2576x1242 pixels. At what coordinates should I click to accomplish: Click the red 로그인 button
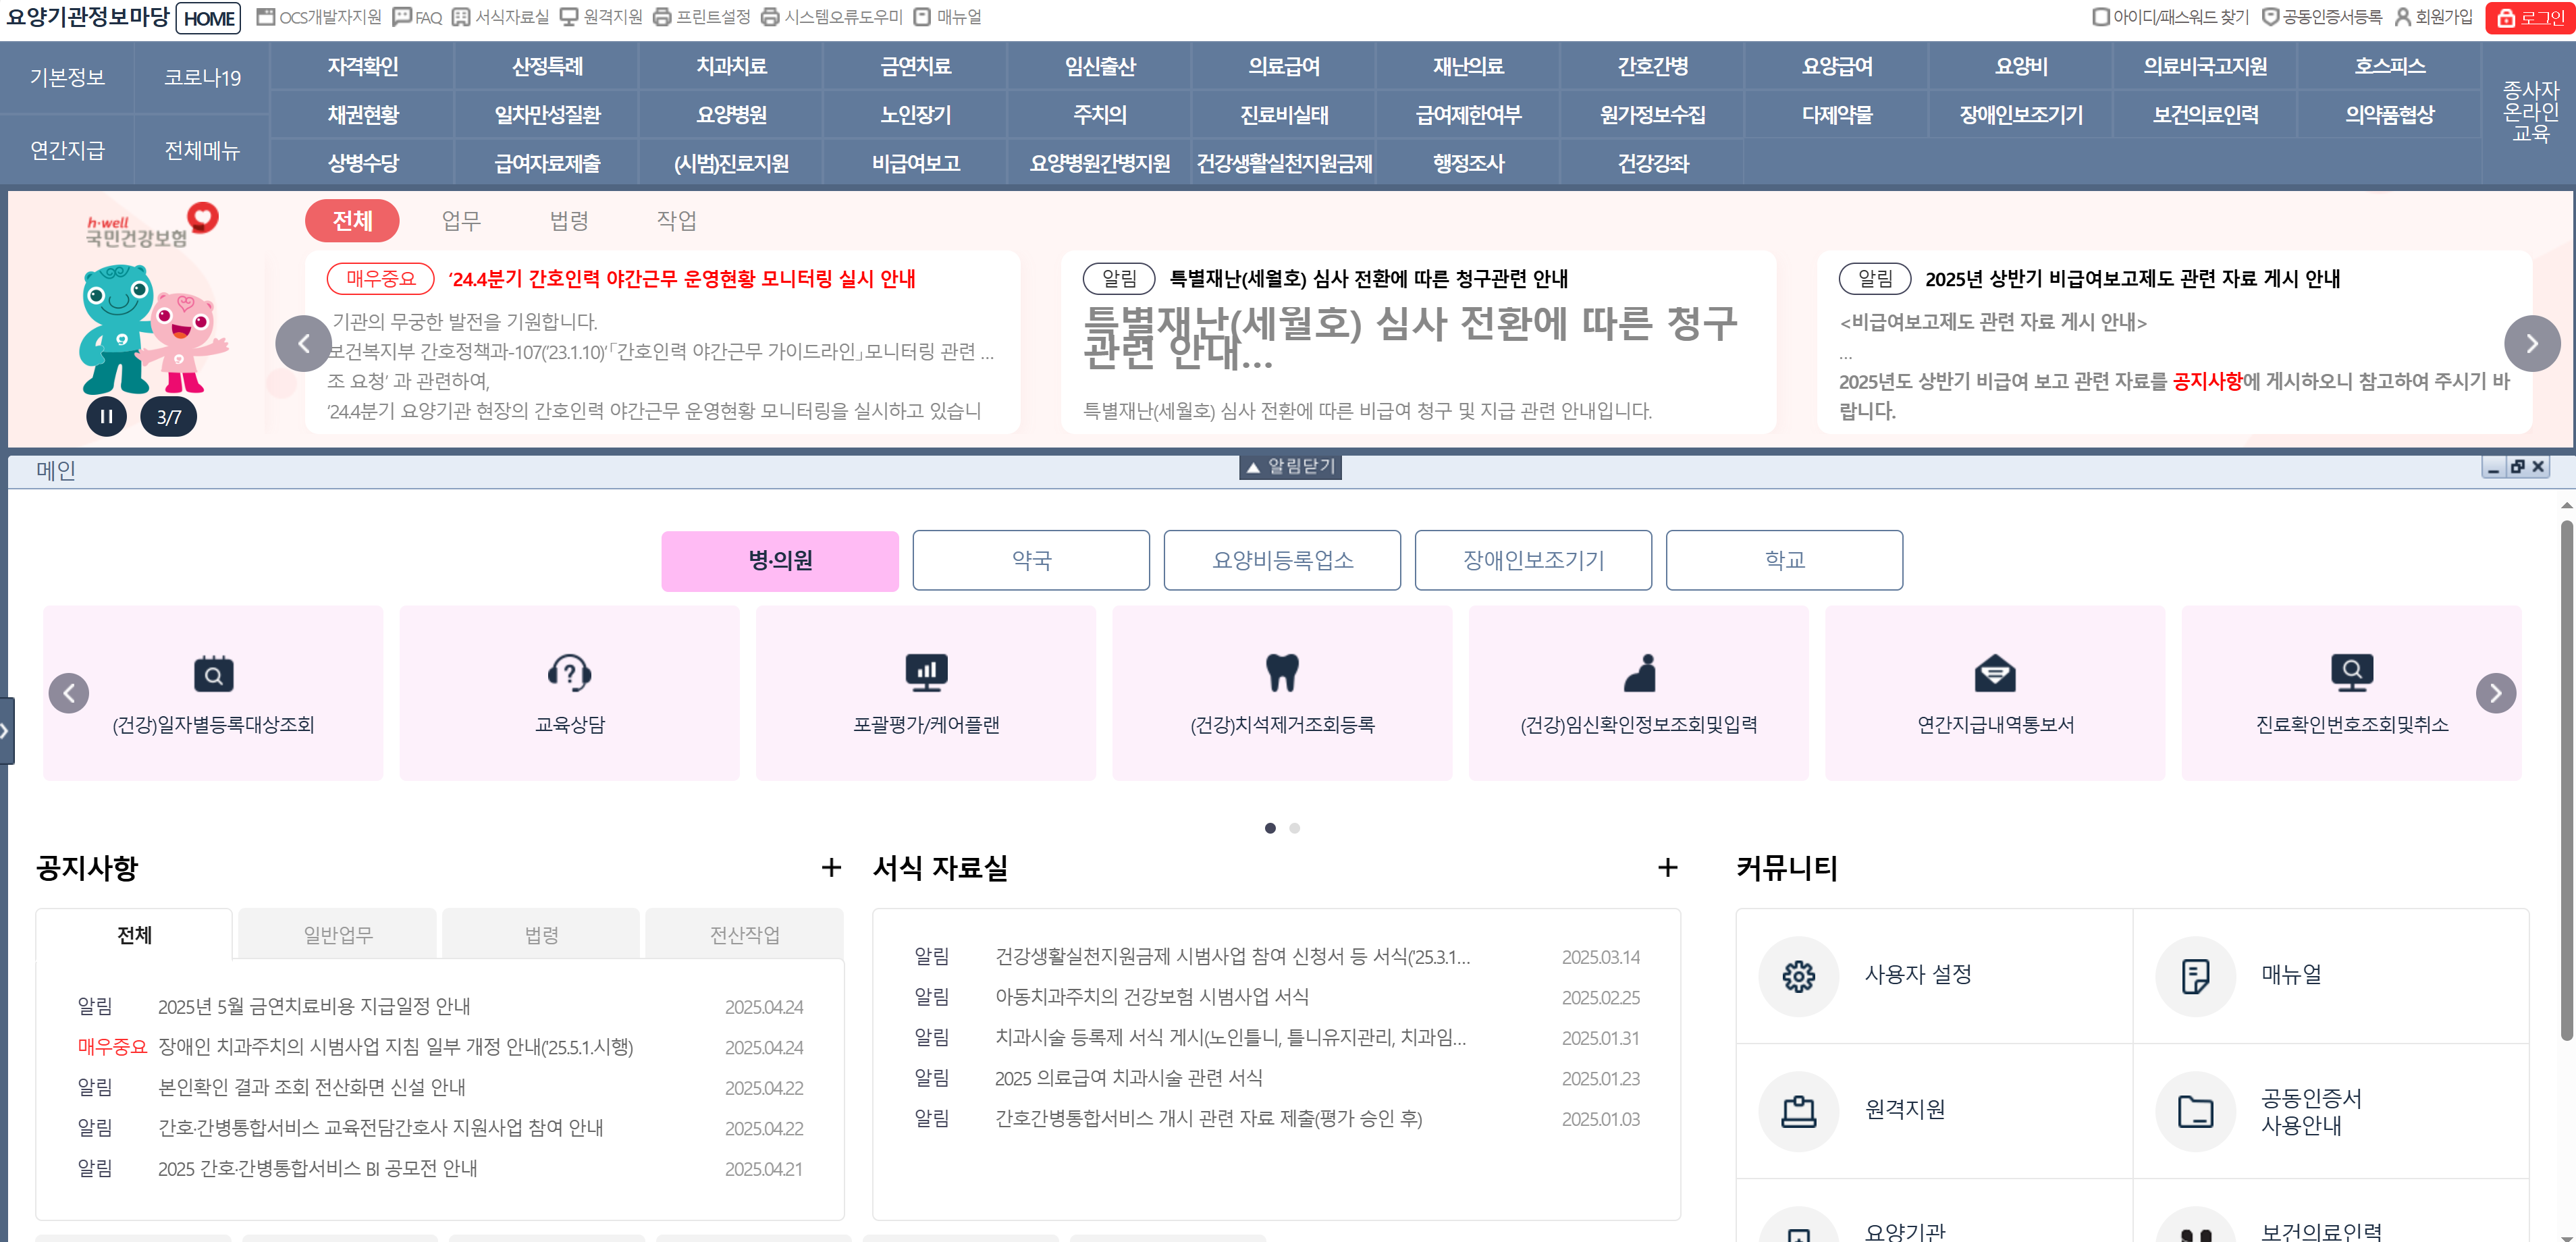click(2530, 17)
